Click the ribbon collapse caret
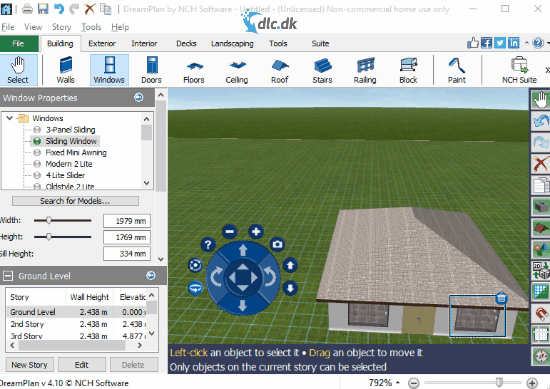The image size is (550, 389). [526, 43]
